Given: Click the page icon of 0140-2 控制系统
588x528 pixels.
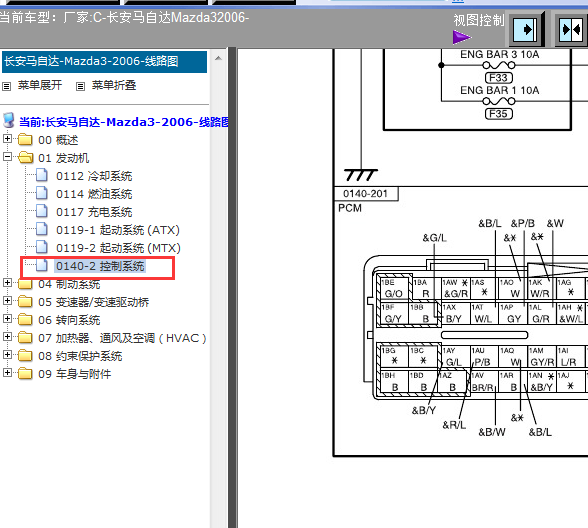Looking at the screenshot, I should click(x=42, y=265).
